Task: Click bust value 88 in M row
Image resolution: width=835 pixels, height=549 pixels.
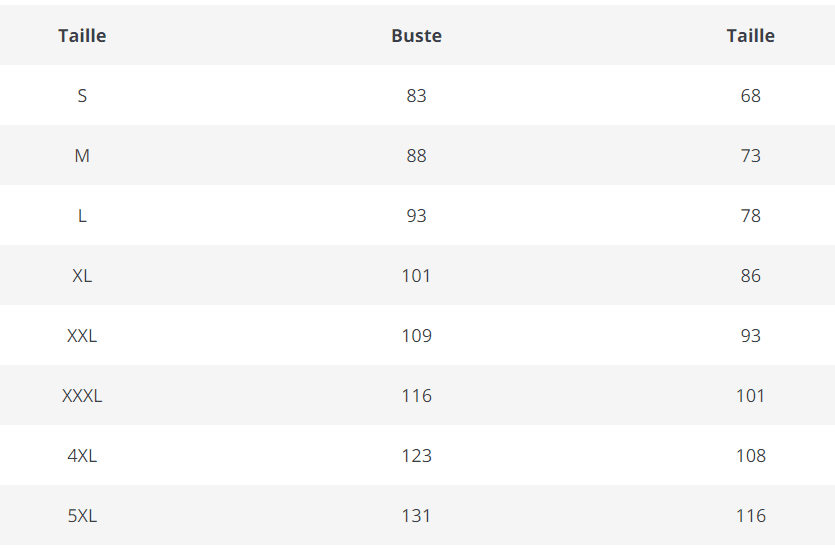Action: (416, 156)
